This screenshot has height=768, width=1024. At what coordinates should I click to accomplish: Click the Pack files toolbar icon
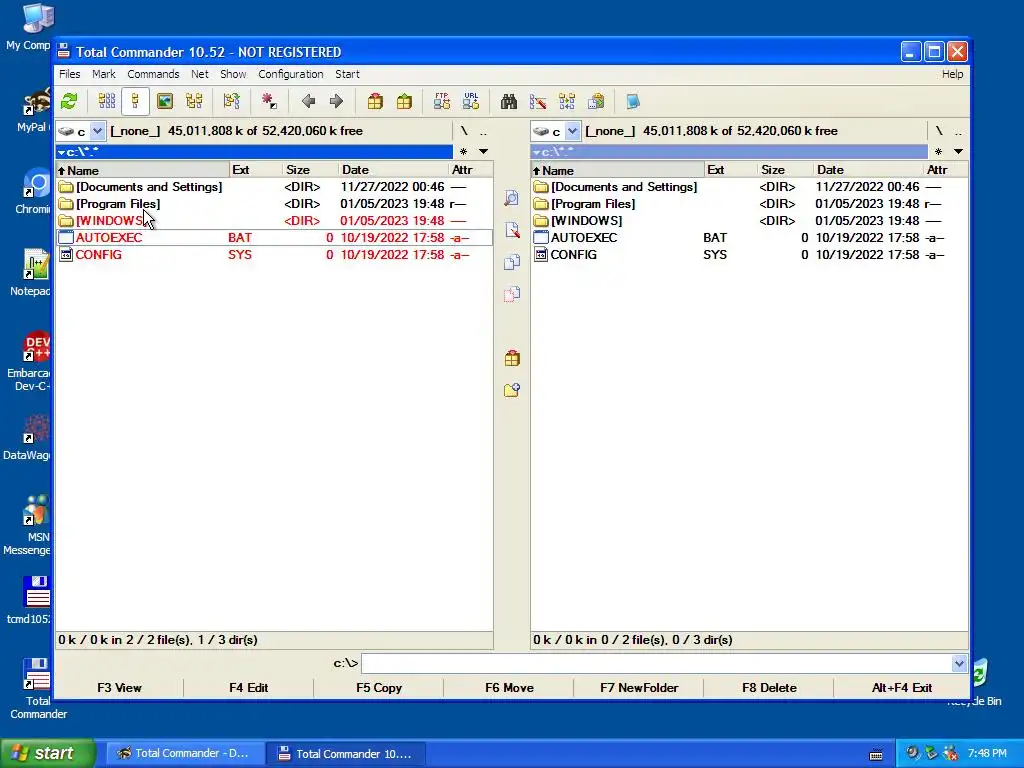coord(375,101)
